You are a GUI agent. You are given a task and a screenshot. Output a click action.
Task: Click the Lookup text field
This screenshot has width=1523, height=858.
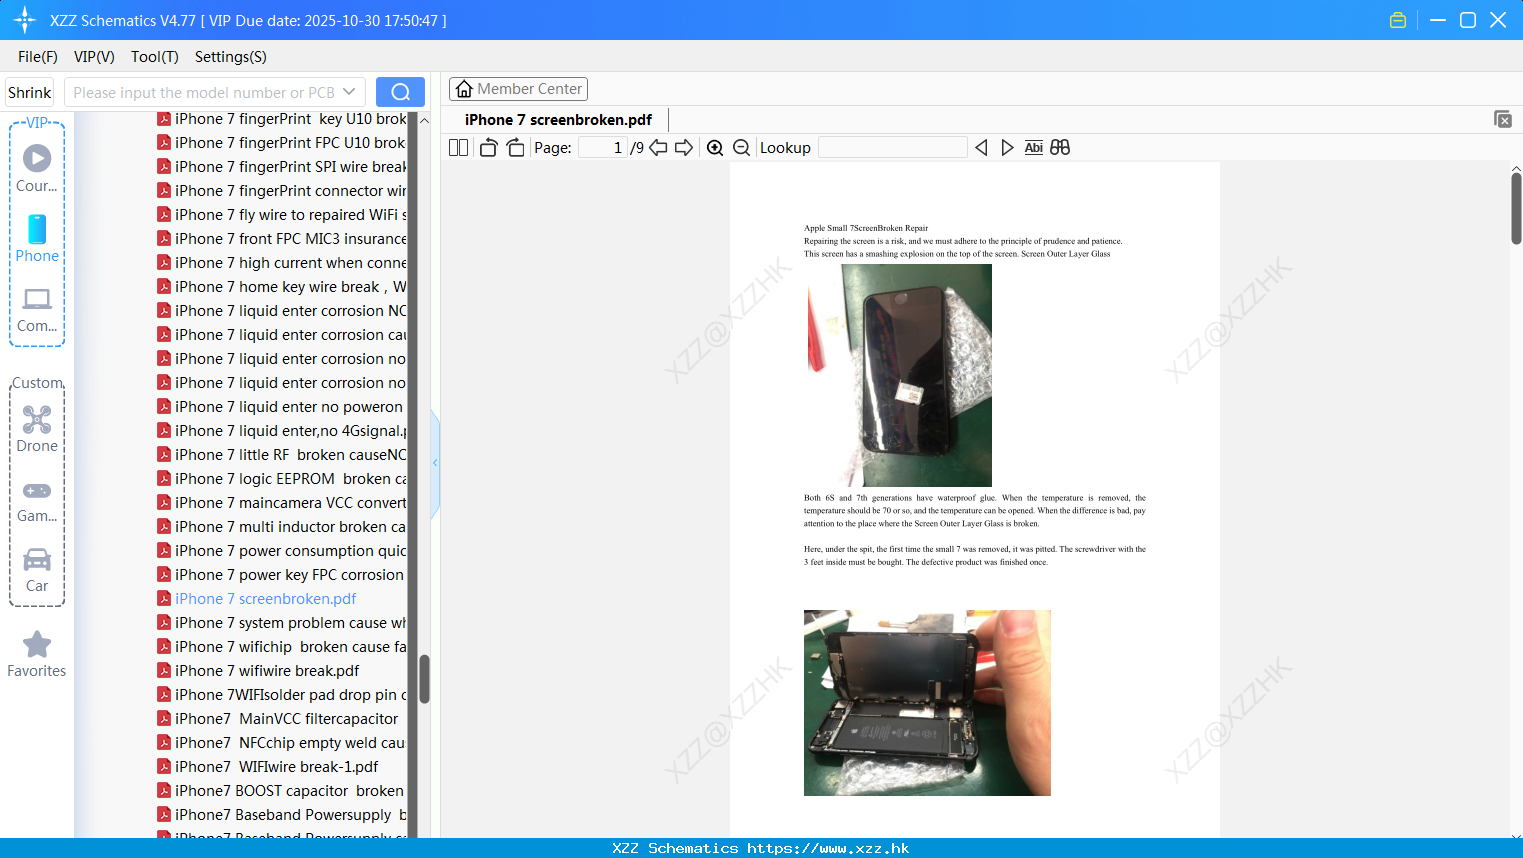tap(893, 148)
